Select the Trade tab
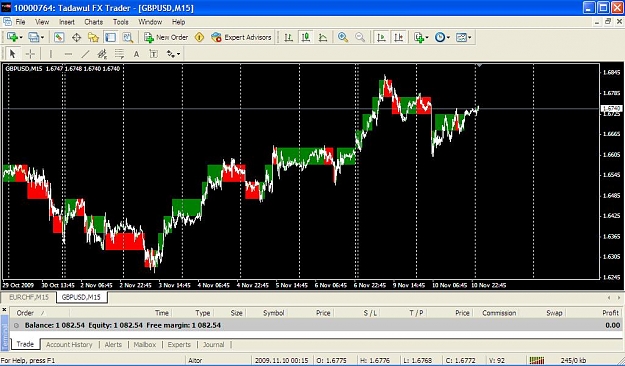The width and height of the screenshot is (625, 366). pos(25,344)
